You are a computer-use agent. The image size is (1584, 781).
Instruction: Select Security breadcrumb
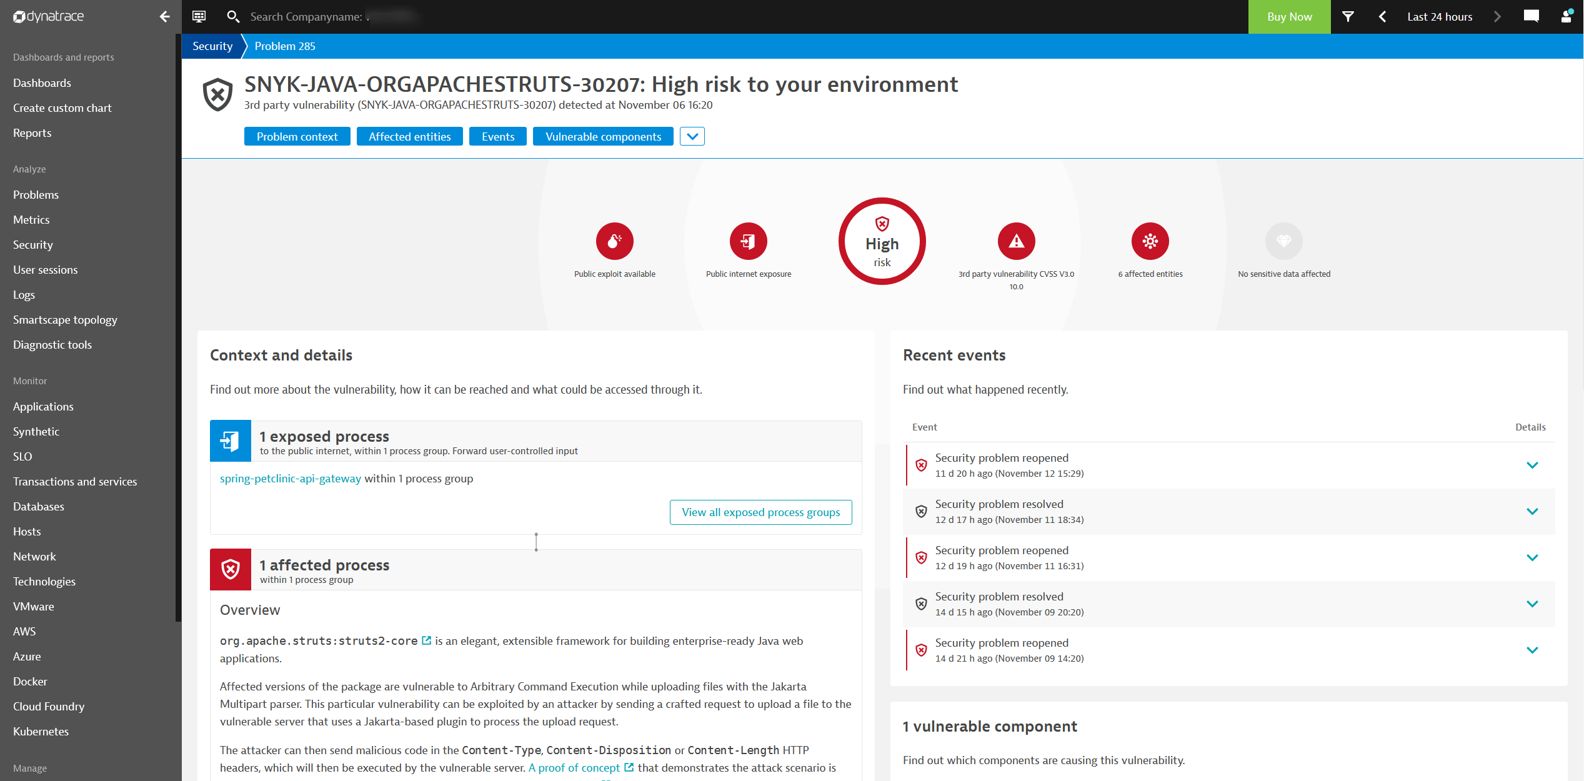click(x=212, y=46)
